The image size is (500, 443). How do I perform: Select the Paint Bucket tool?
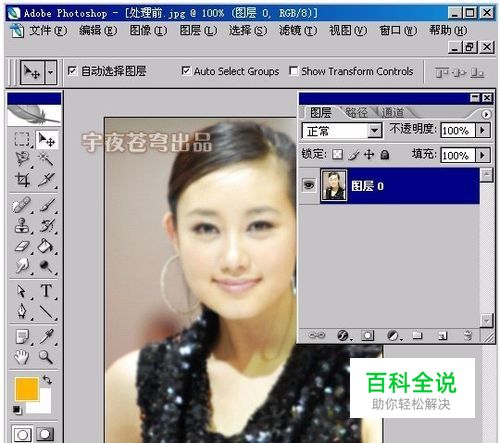click(46, 246)
